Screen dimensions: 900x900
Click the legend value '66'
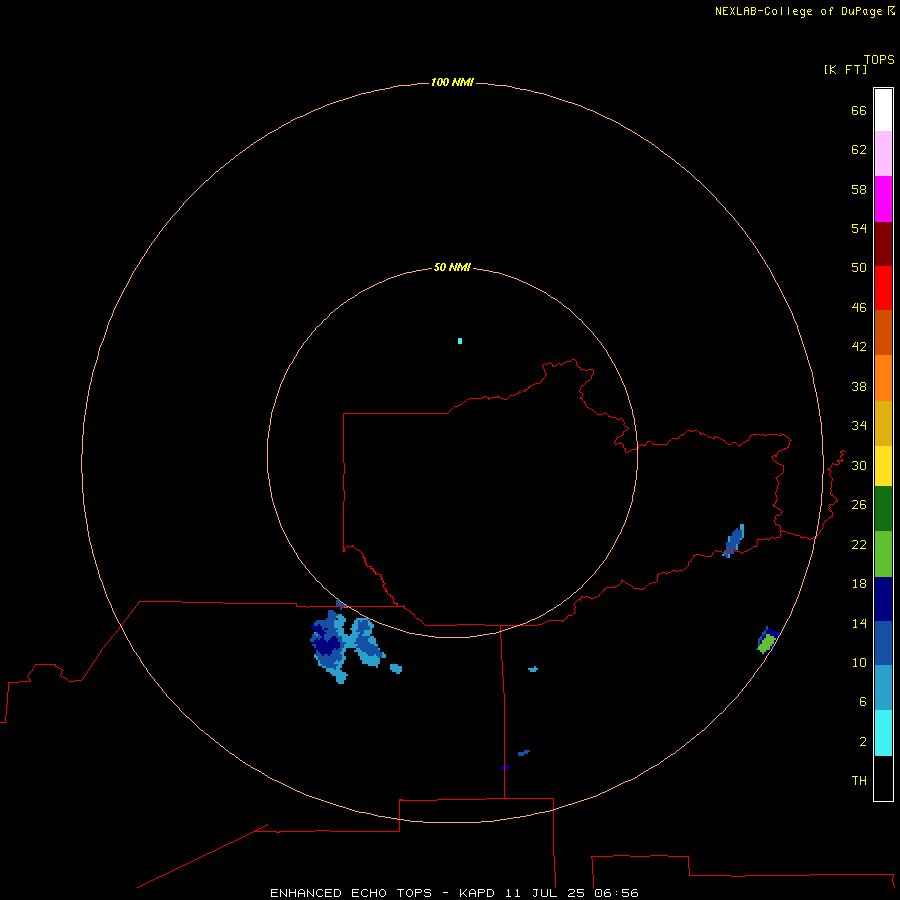point(859,110)
